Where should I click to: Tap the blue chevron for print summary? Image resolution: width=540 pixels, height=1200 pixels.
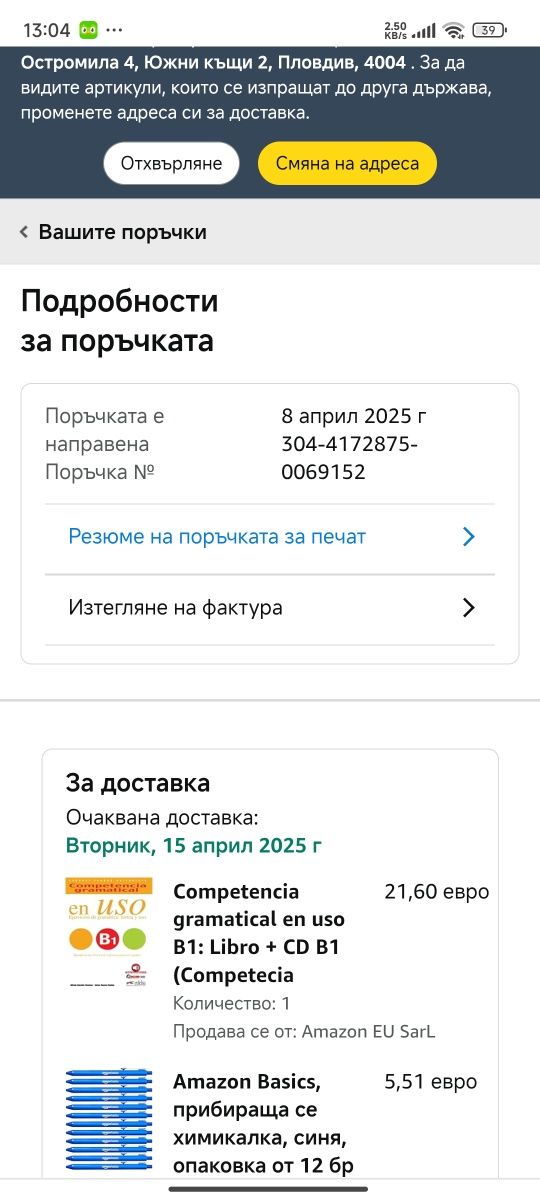click(x=468, y=537)
